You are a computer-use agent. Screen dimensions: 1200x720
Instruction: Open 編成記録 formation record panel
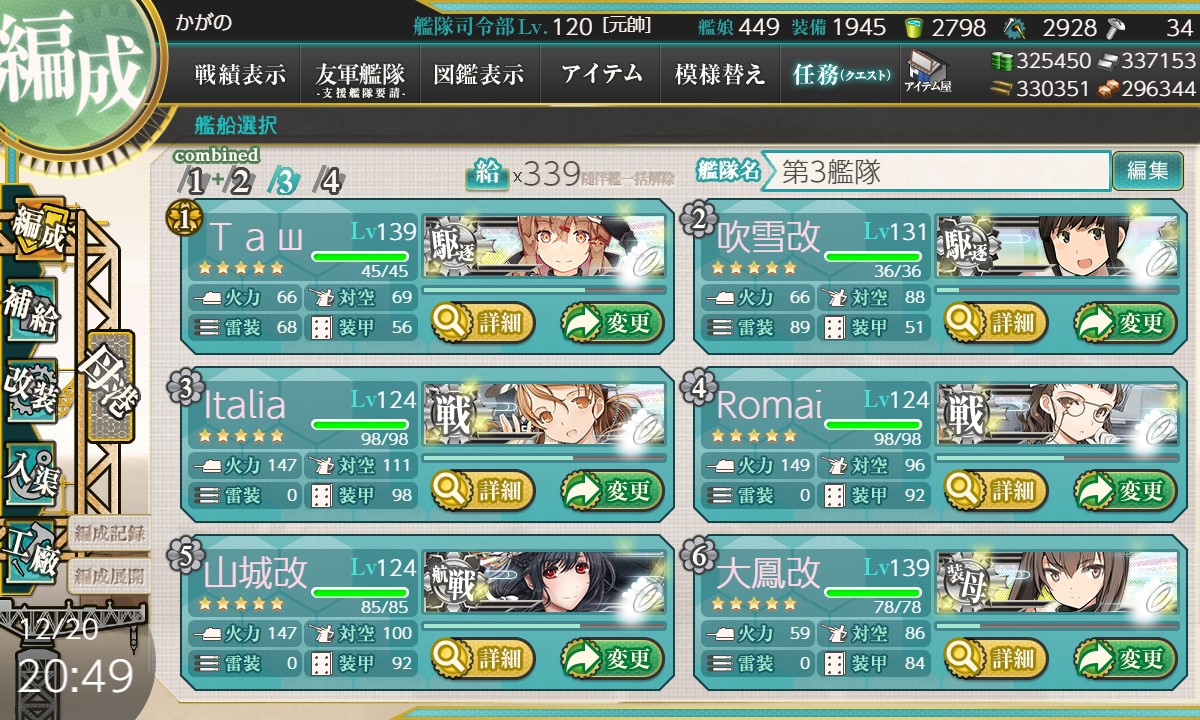[109, 534]
